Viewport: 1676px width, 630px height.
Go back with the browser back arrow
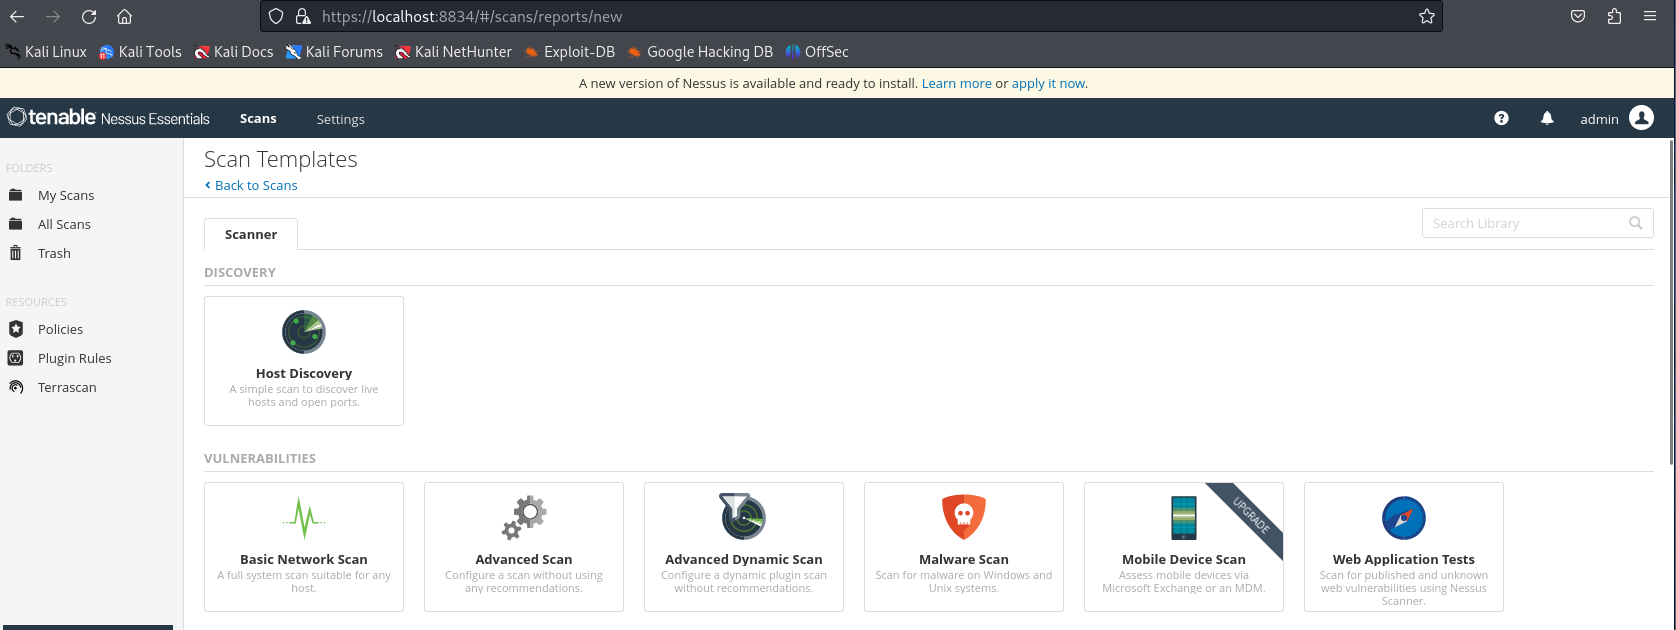(17, 16)
